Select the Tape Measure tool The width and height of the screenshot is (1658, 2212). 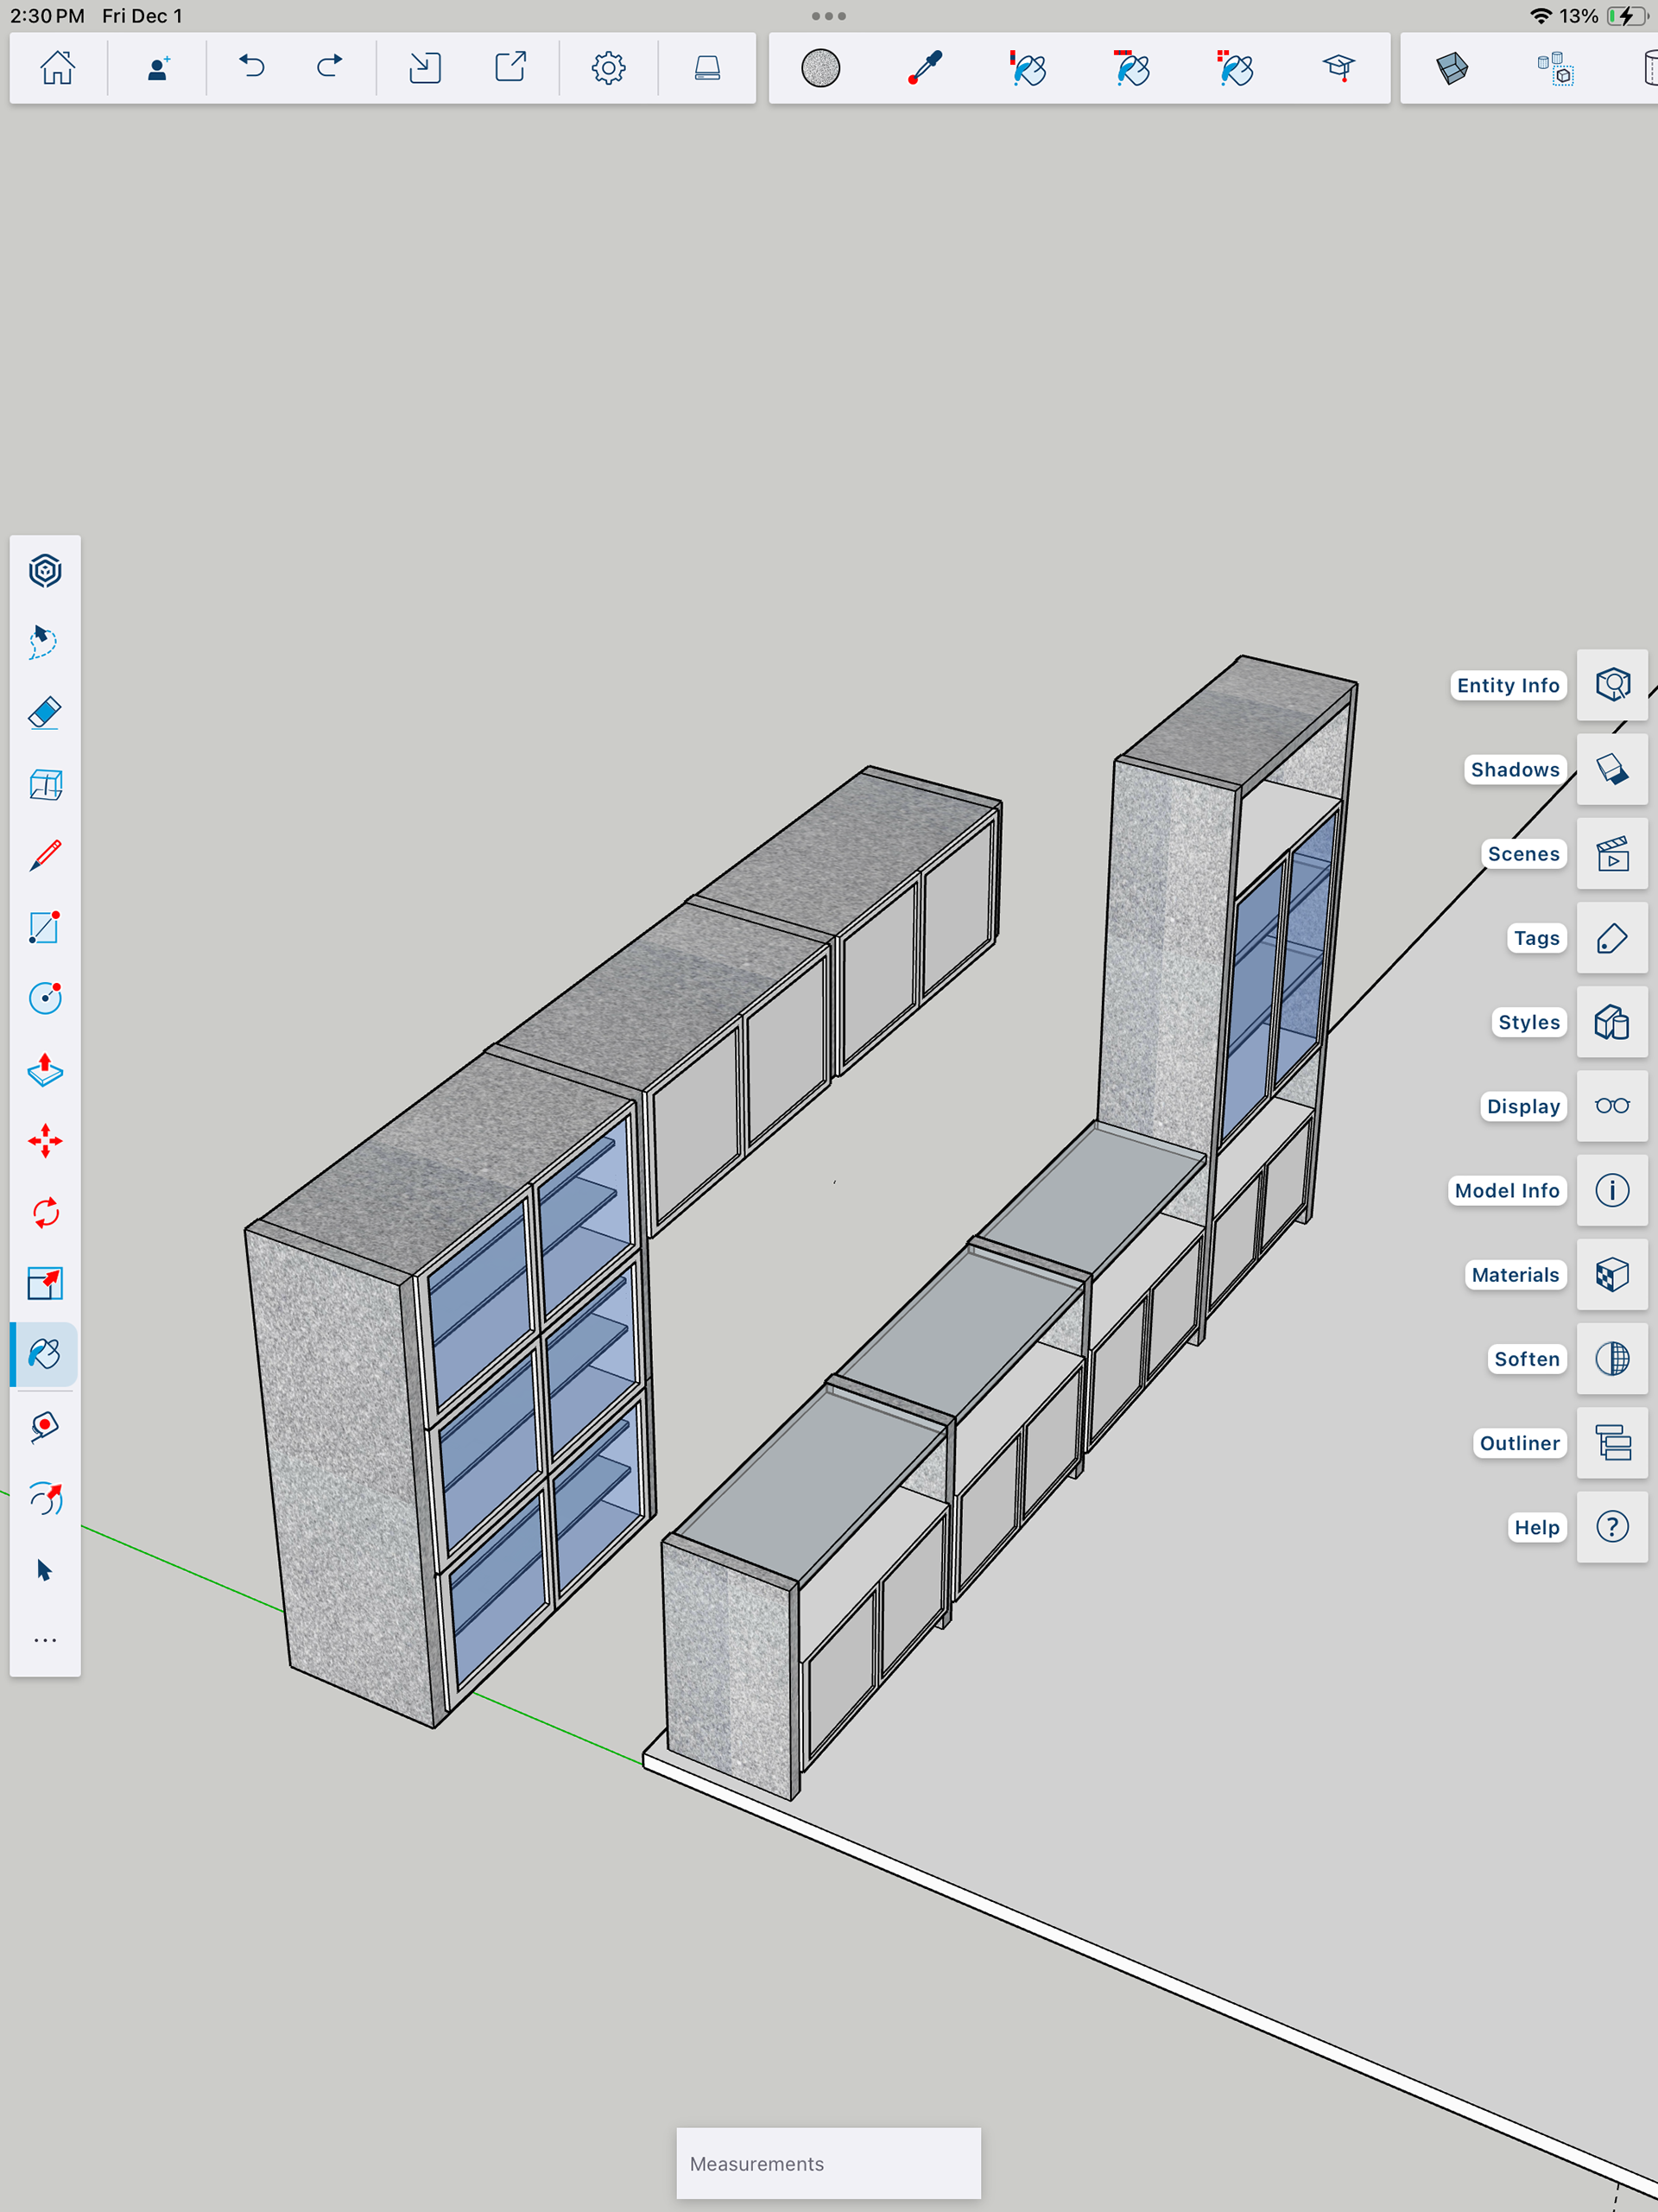click(x=45, y=1426)
